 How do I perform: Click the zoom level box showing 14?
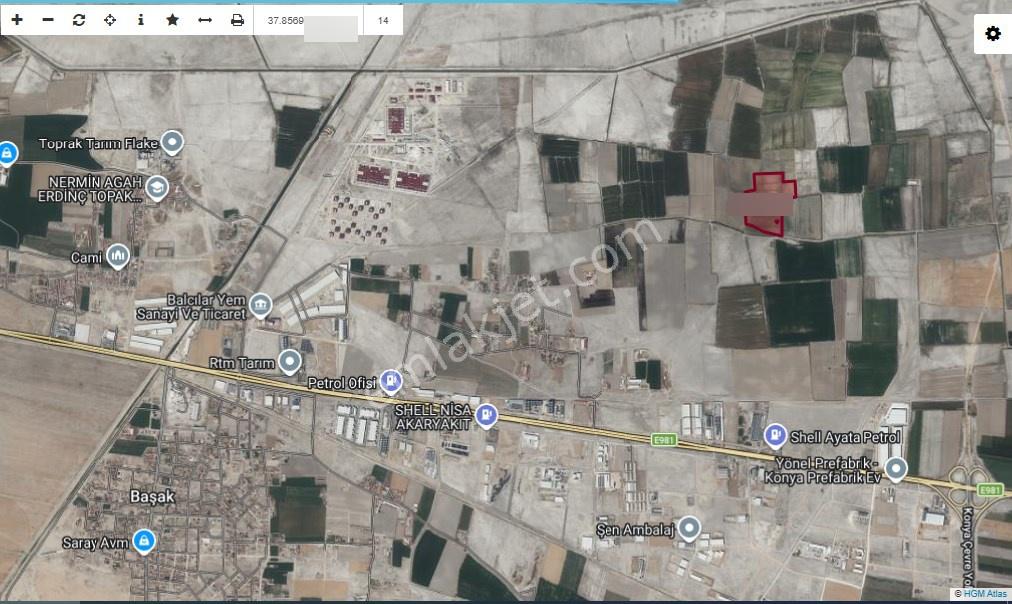[x=383, y=20]
